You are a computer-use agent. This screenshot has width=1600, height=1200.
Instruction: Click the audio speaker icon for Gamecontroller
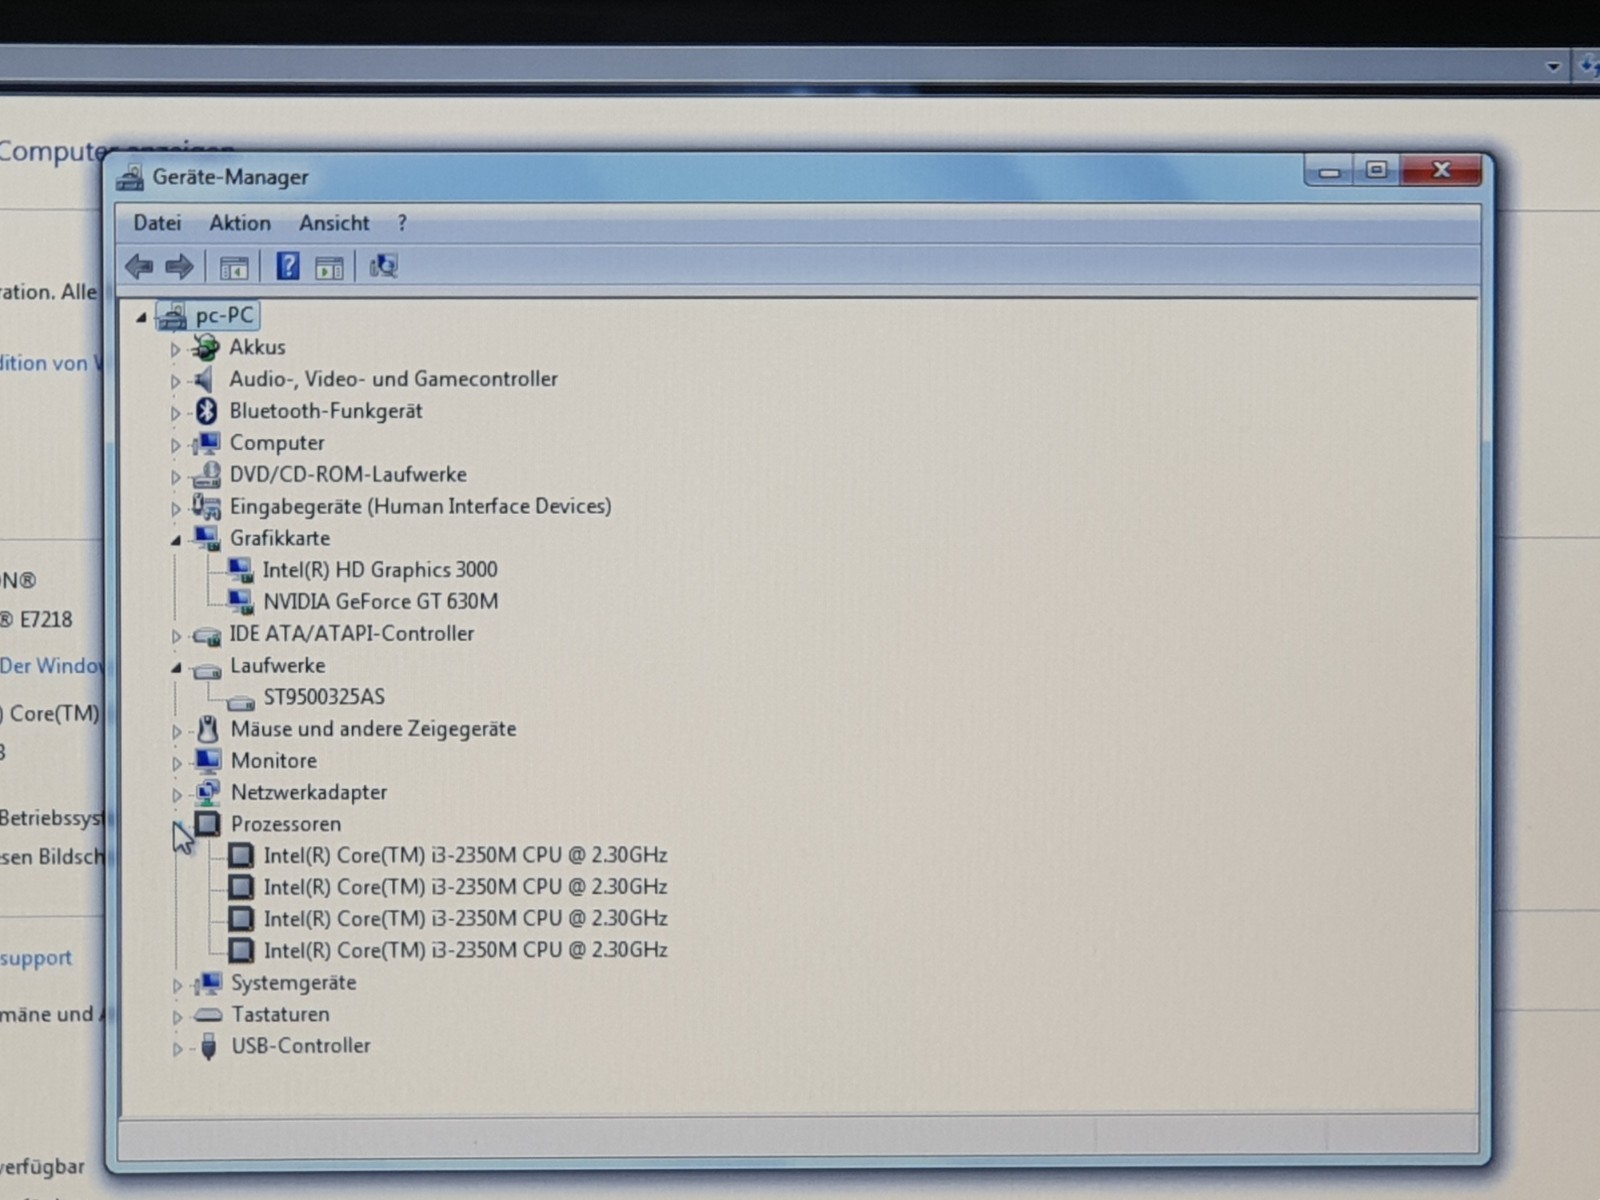coord(204,379)
